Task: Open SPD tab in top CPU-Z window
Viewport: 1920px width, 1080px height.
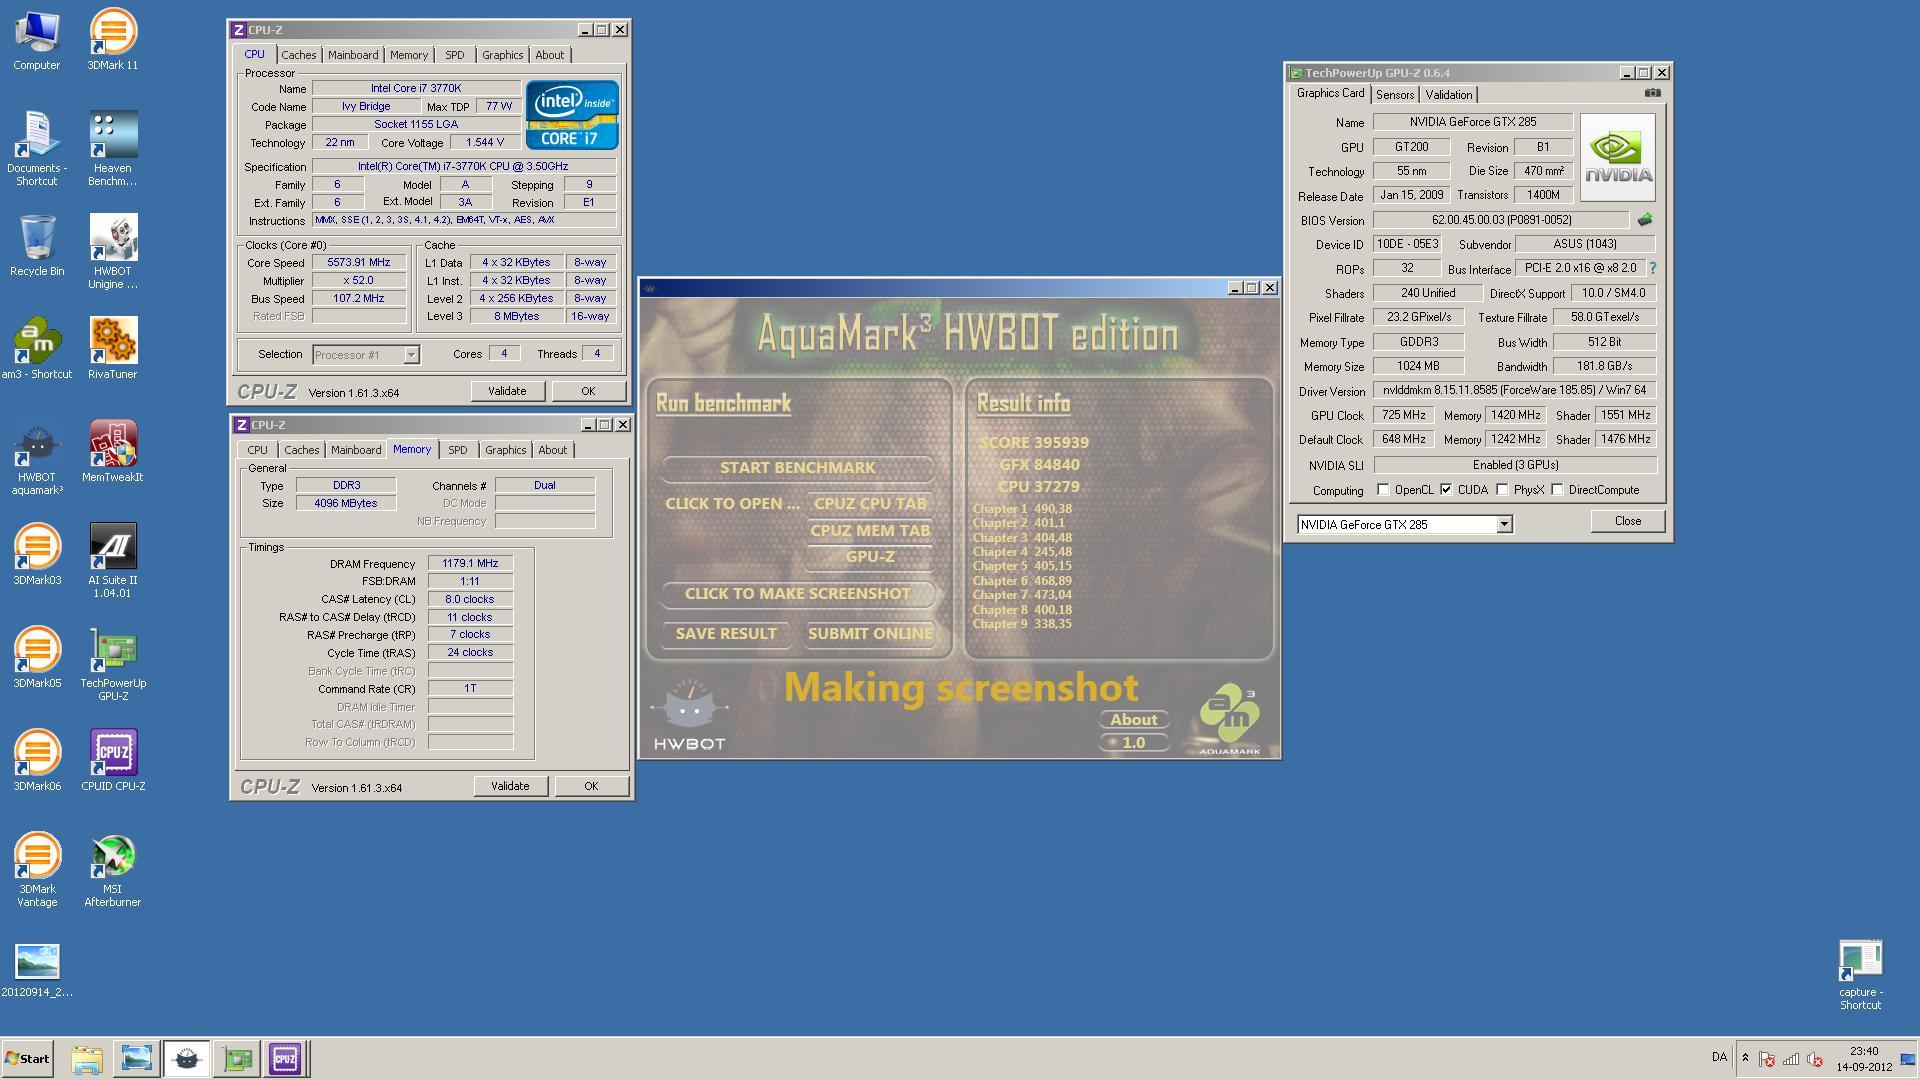Action: [x=454, y=55]
